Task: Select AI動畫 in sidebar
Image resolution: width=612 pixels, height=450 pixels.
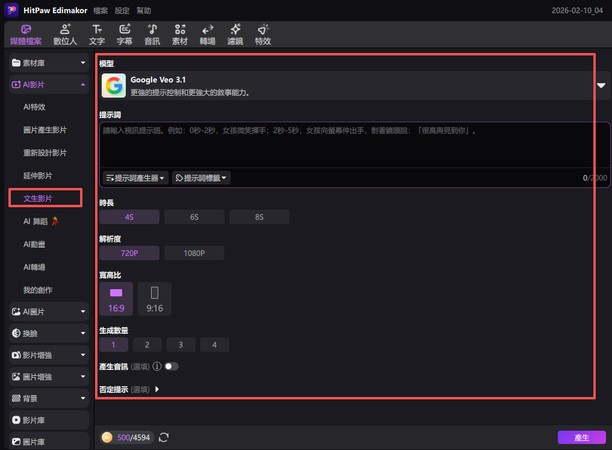Action: pos(34,244)
